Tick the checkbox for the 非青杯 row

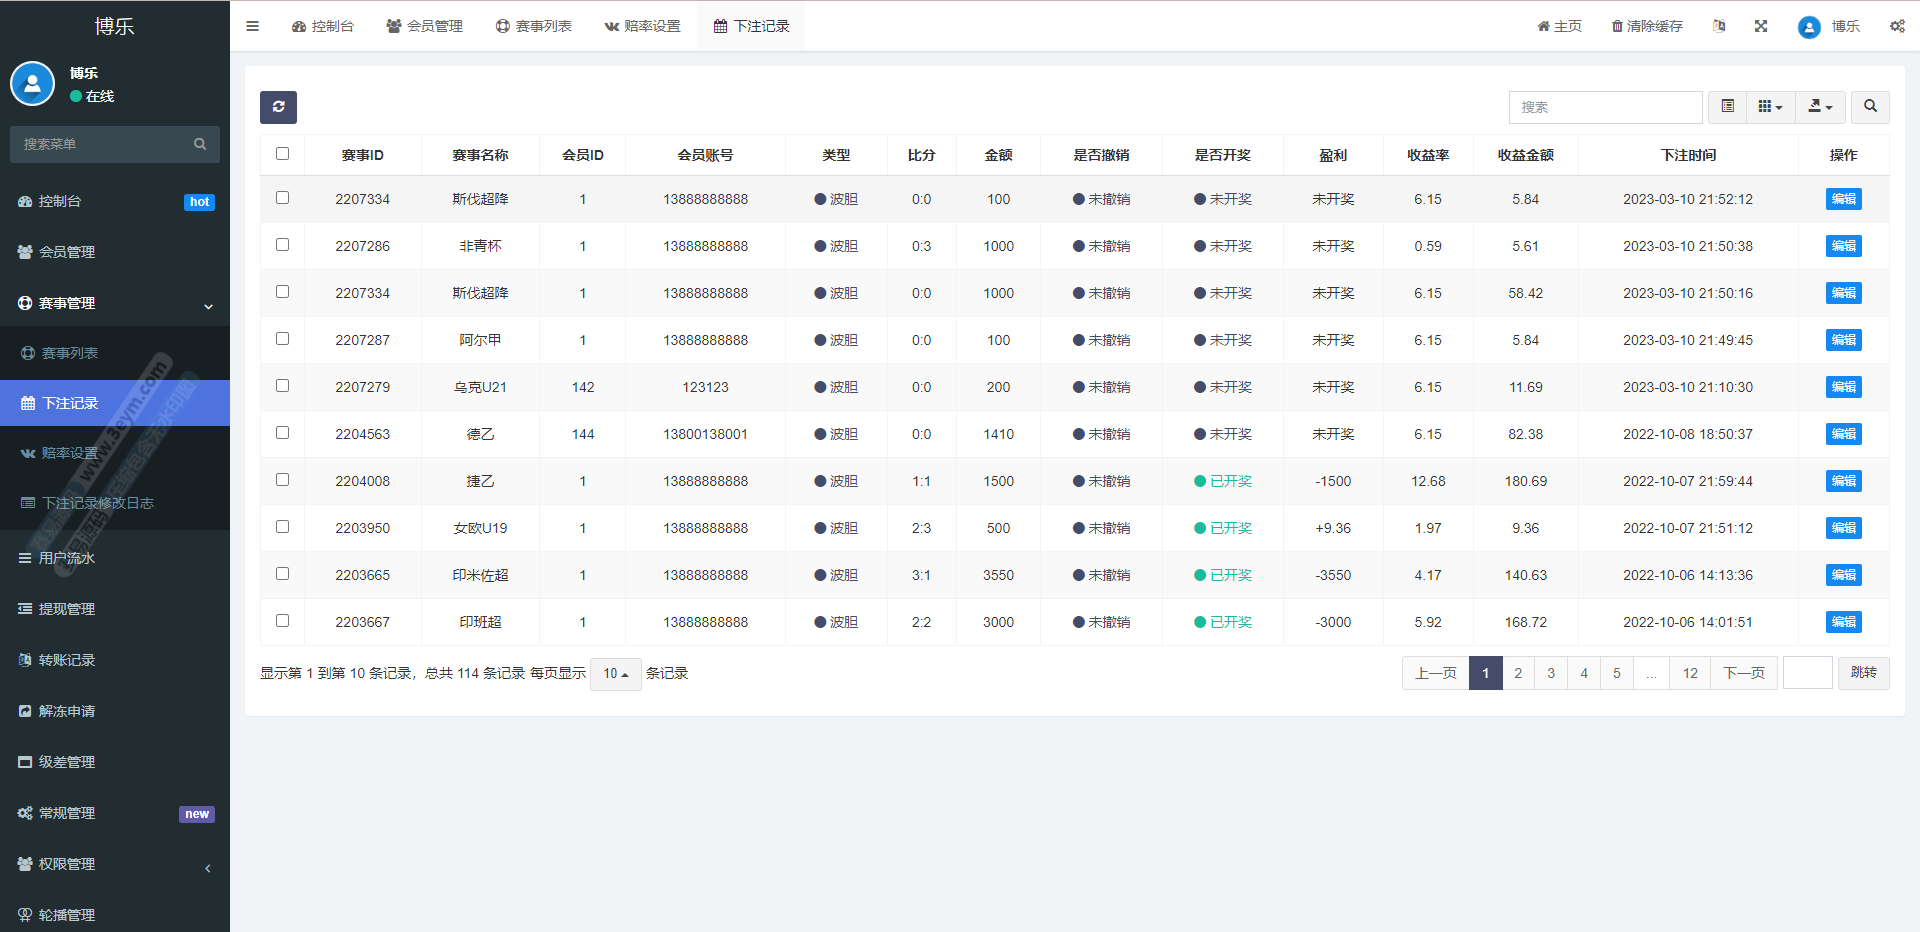pyautogui.click(x=282, y=245)
